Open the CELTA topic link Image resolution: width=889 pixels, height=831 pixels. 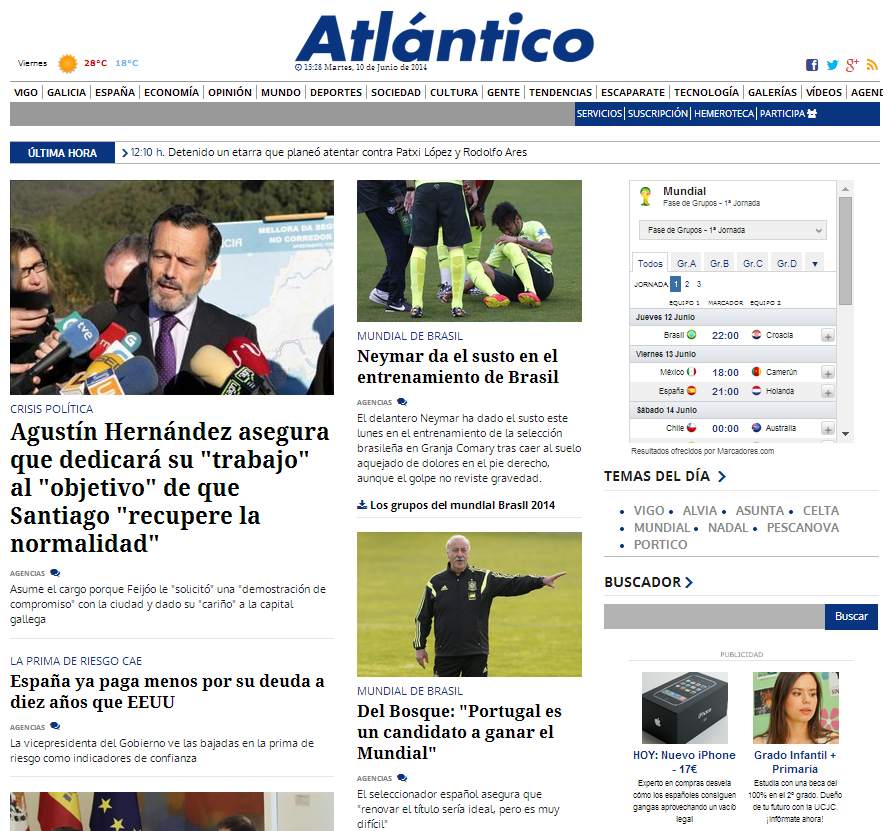point(820,511)
